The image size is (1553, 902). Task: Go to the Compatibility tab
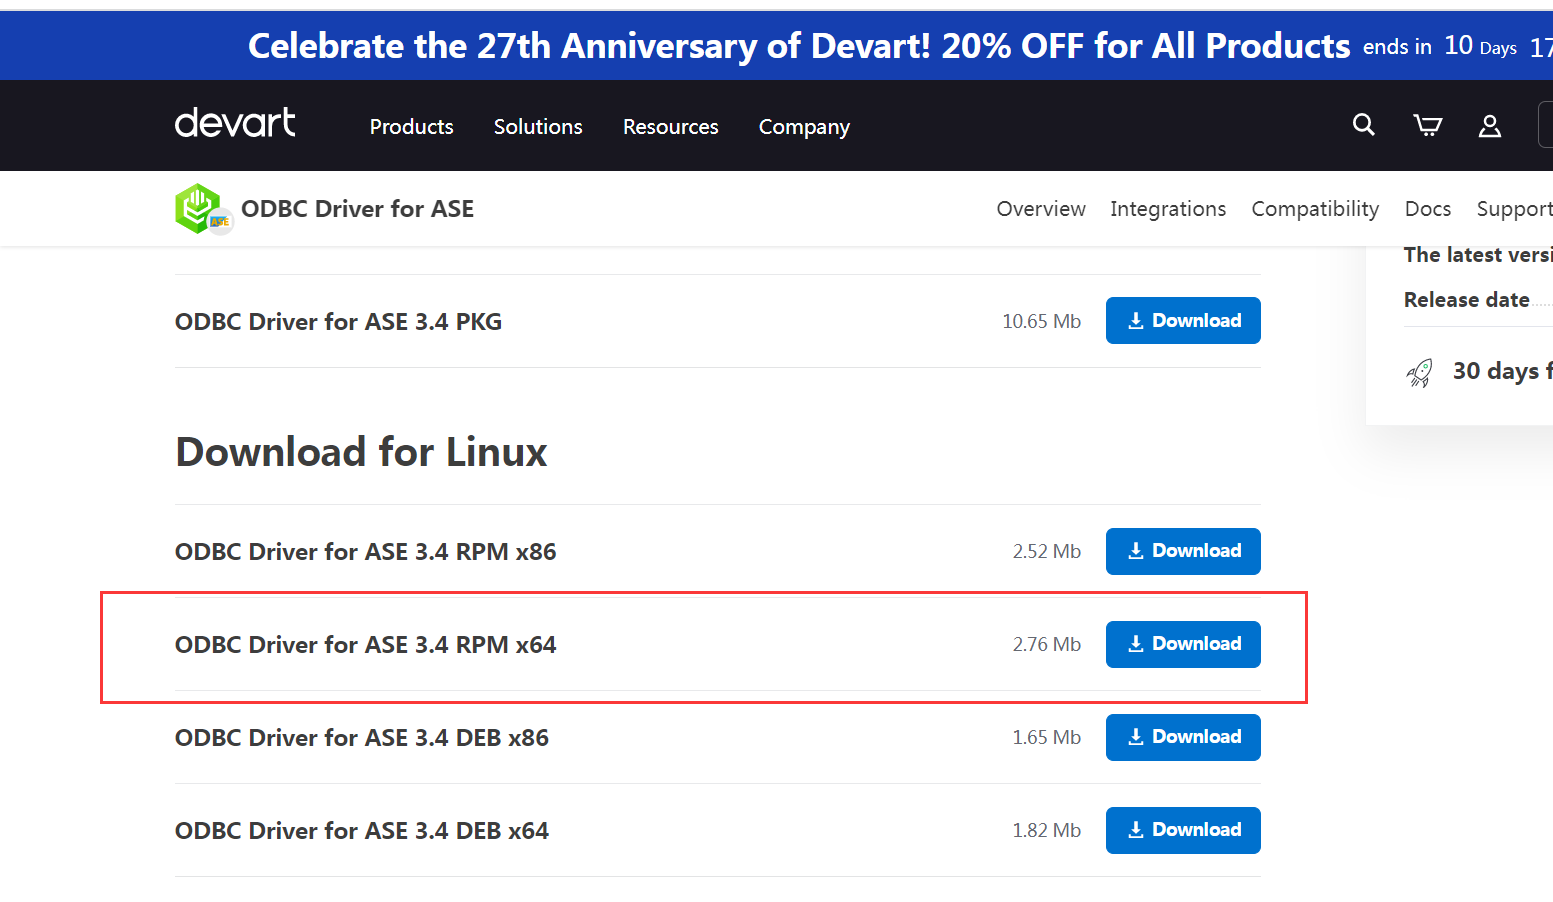click(1315, 209)
